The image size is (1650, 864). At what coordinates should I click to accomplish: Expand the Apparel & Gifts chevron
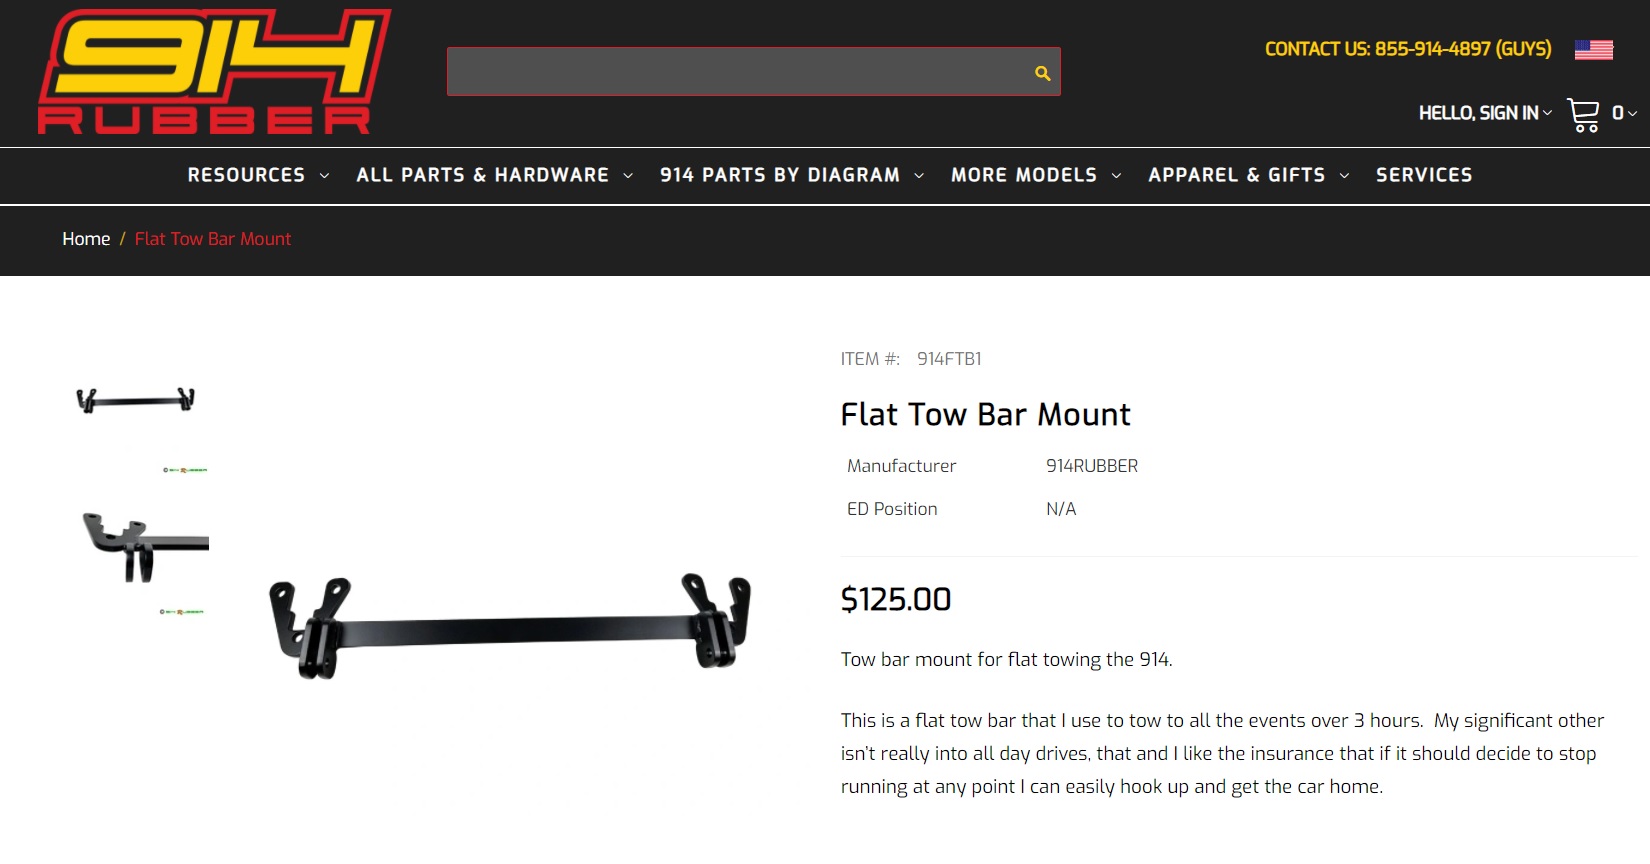pos(1344,176)
